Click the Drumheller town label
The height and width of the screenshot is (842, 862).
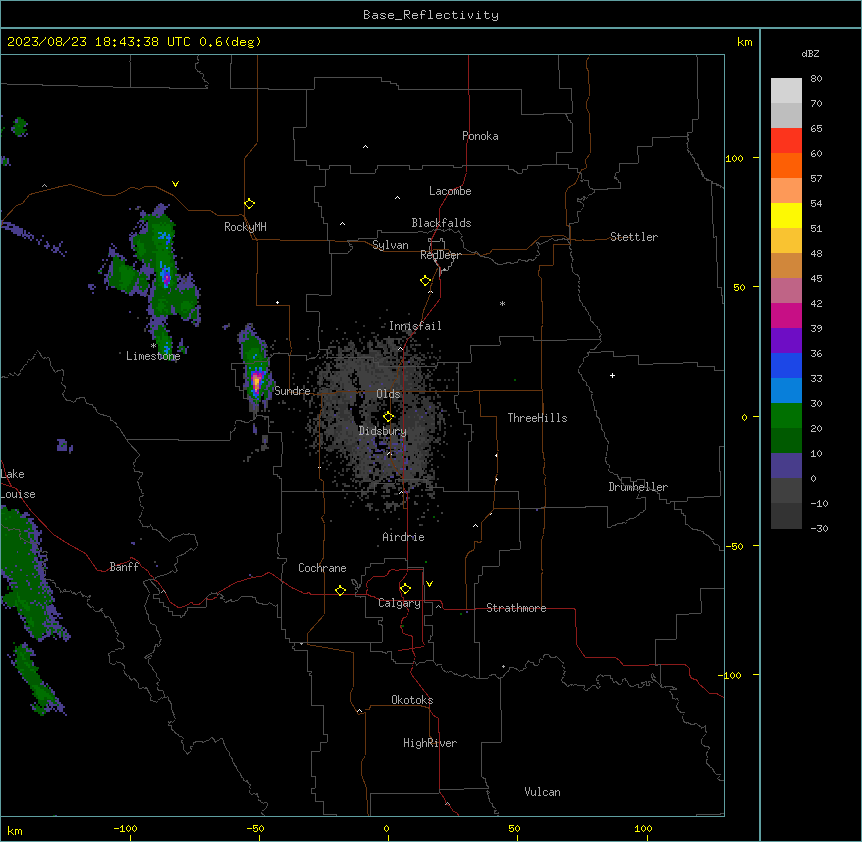coord(638,487)
